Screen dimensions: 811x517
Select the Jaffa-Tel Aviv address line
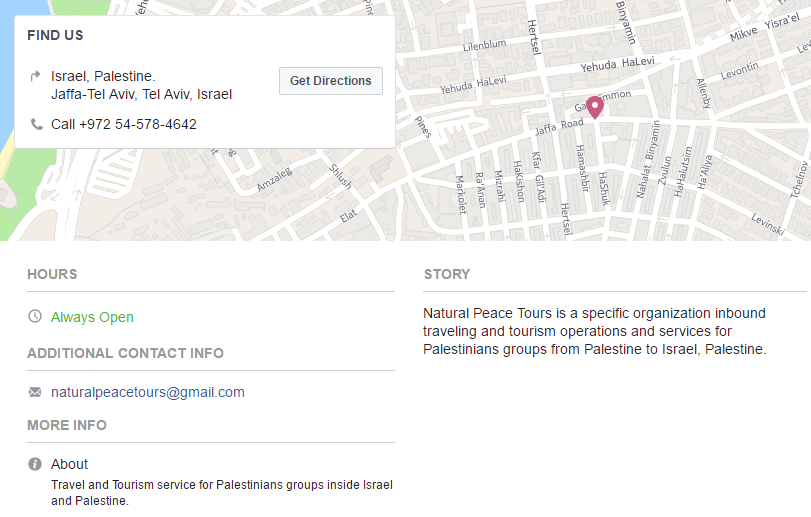pyautogui.click(x=141, y=94)
